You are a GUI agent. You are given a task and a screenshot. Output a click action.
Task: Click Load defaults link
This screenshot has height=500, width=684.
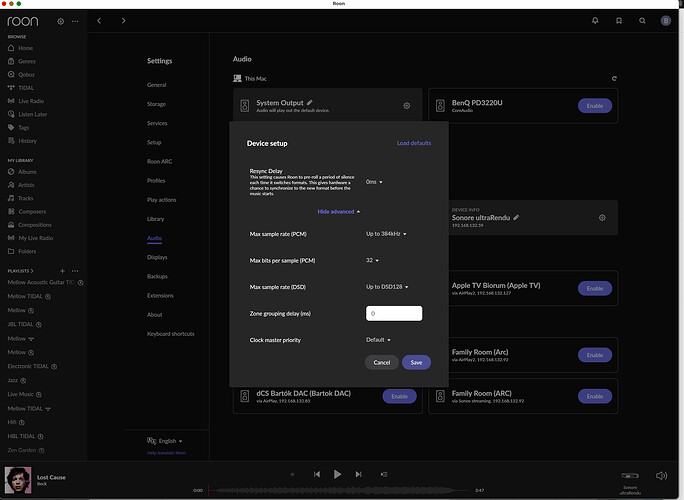[x=413, y=143]
